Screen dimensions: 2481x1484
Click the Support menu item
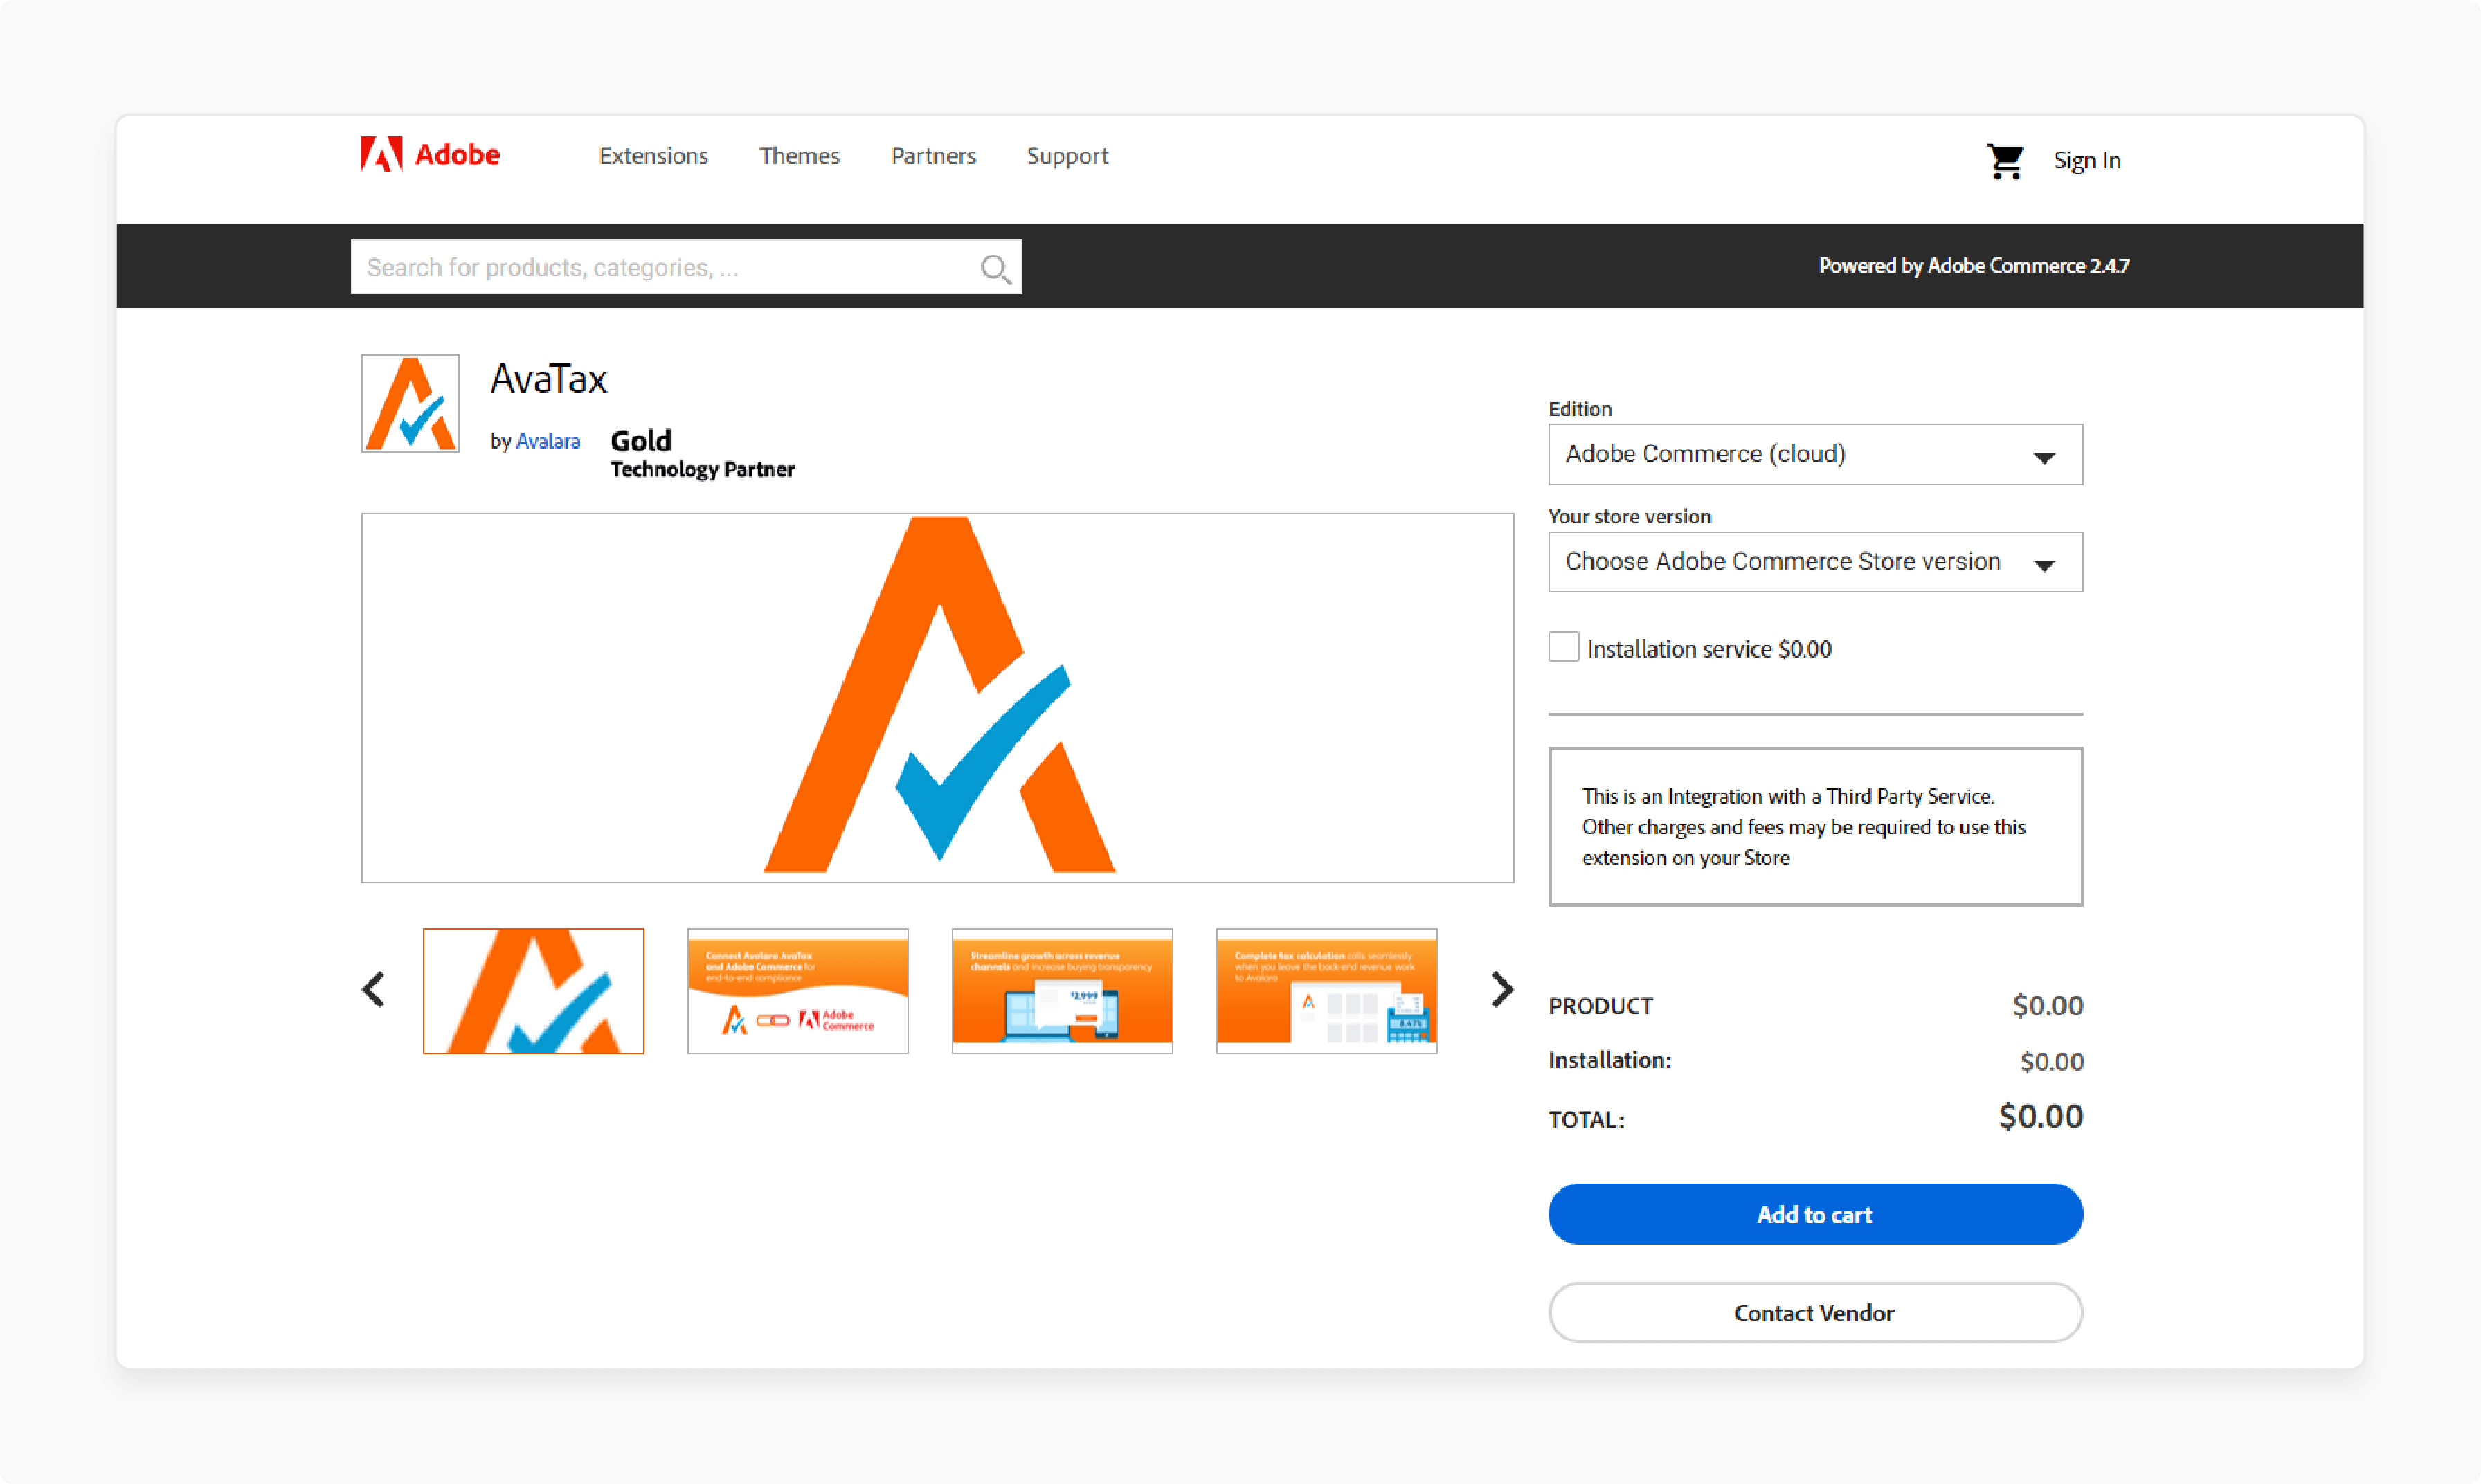pyautogui.click(x=1067, y=156)
